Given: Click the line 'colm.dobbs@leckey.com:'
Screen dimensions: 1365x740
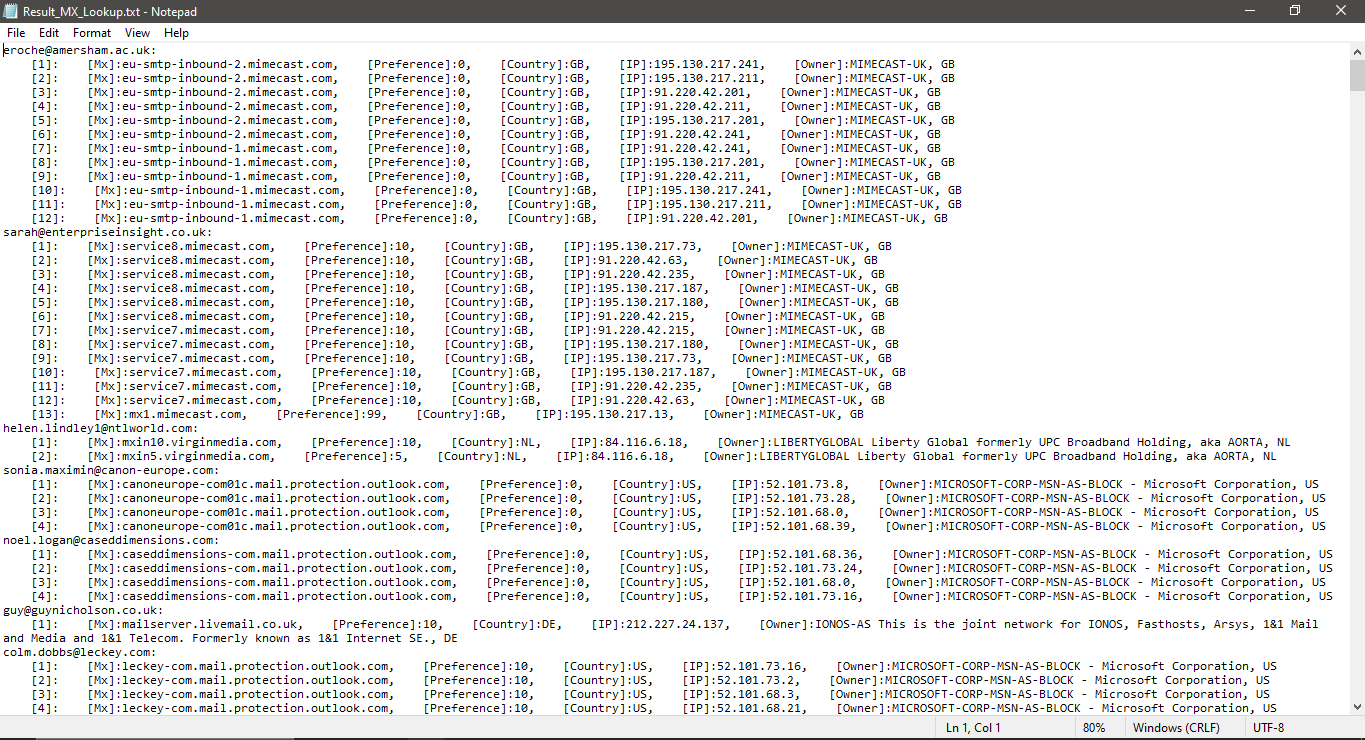Looking at the screenshot, I should pos(80,652).
